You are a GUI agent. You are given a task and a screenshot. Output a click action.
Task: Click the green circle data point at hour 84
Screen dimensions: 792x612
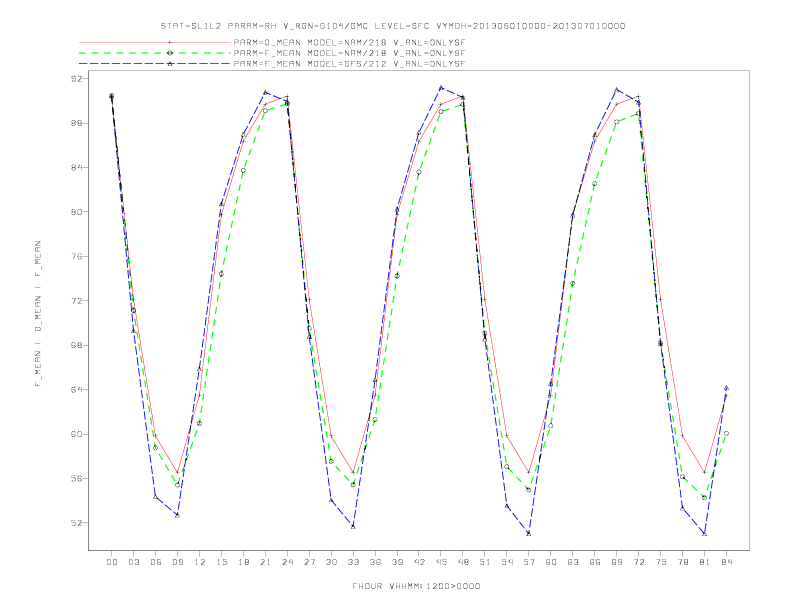pos(726,433)
